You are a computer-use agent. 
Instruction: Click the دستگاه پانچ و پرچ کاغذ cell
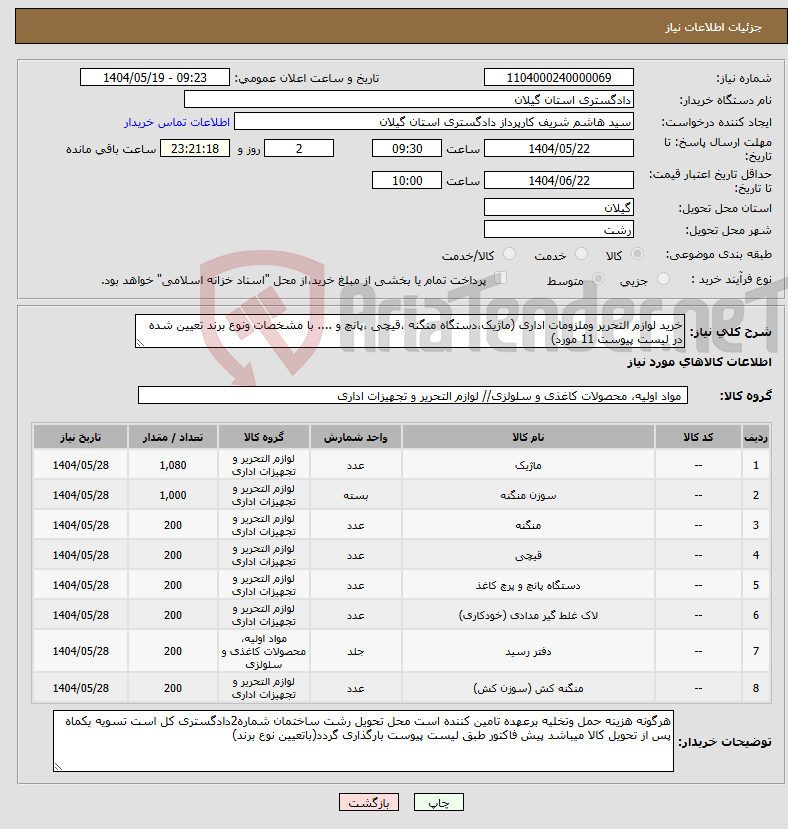(528, 585)
